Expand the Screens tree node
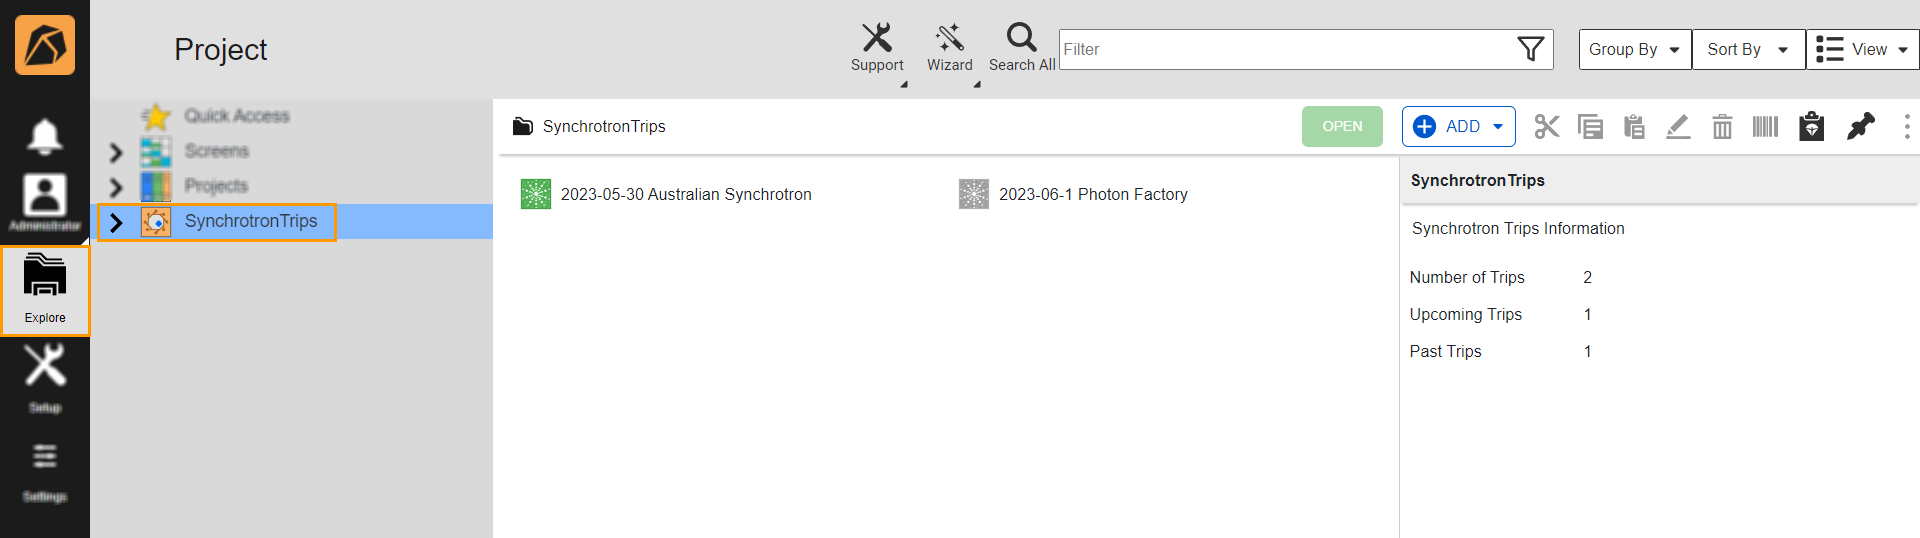The height and width of the screenshot is (538, 1920). pyautogui.click(x=116, y=152)
